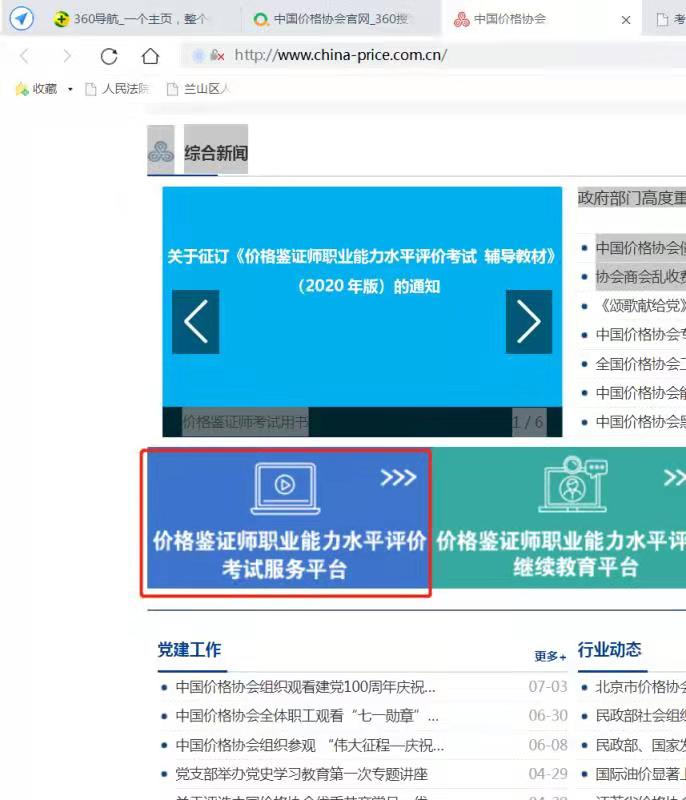The width and height of the screenshot is (686, 800).
Task: Click the laptop video icon on exam platform
Action: click(285, 488)
